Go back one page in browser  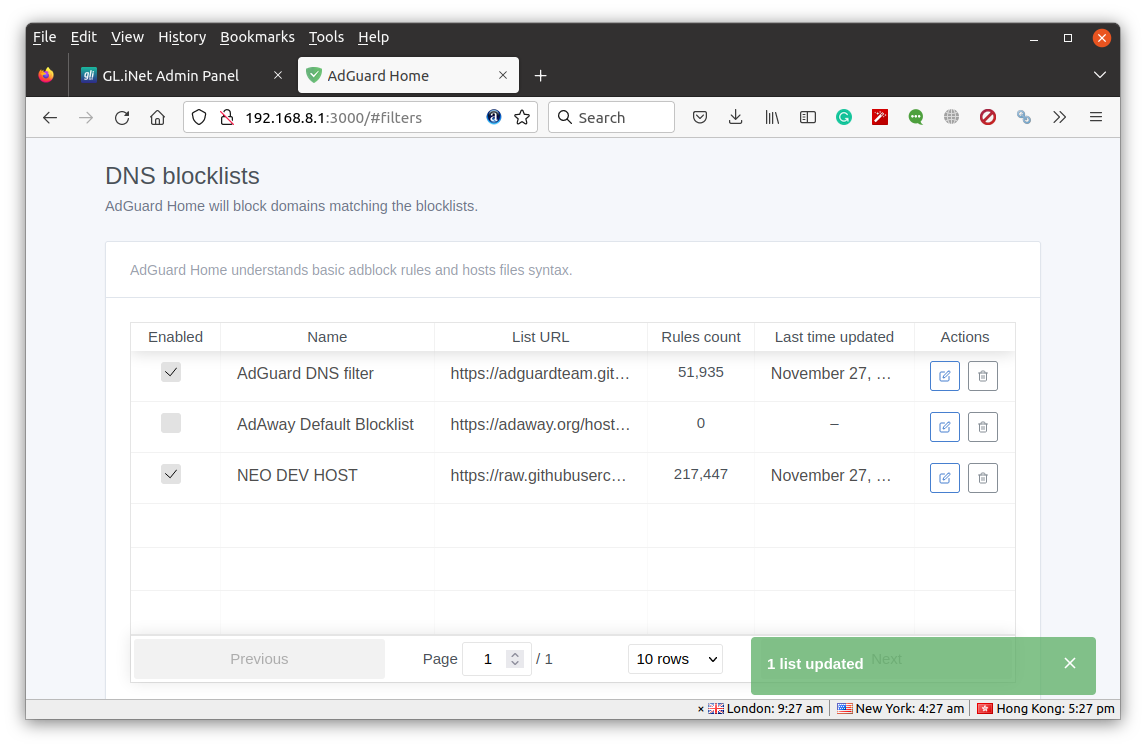tap(50, 118)
